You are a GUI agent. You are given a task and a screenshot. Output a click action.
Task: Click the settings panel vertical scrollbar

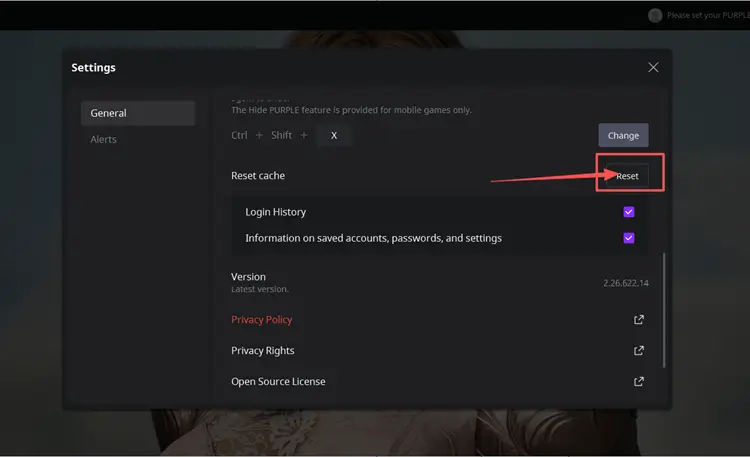[664, 310]
